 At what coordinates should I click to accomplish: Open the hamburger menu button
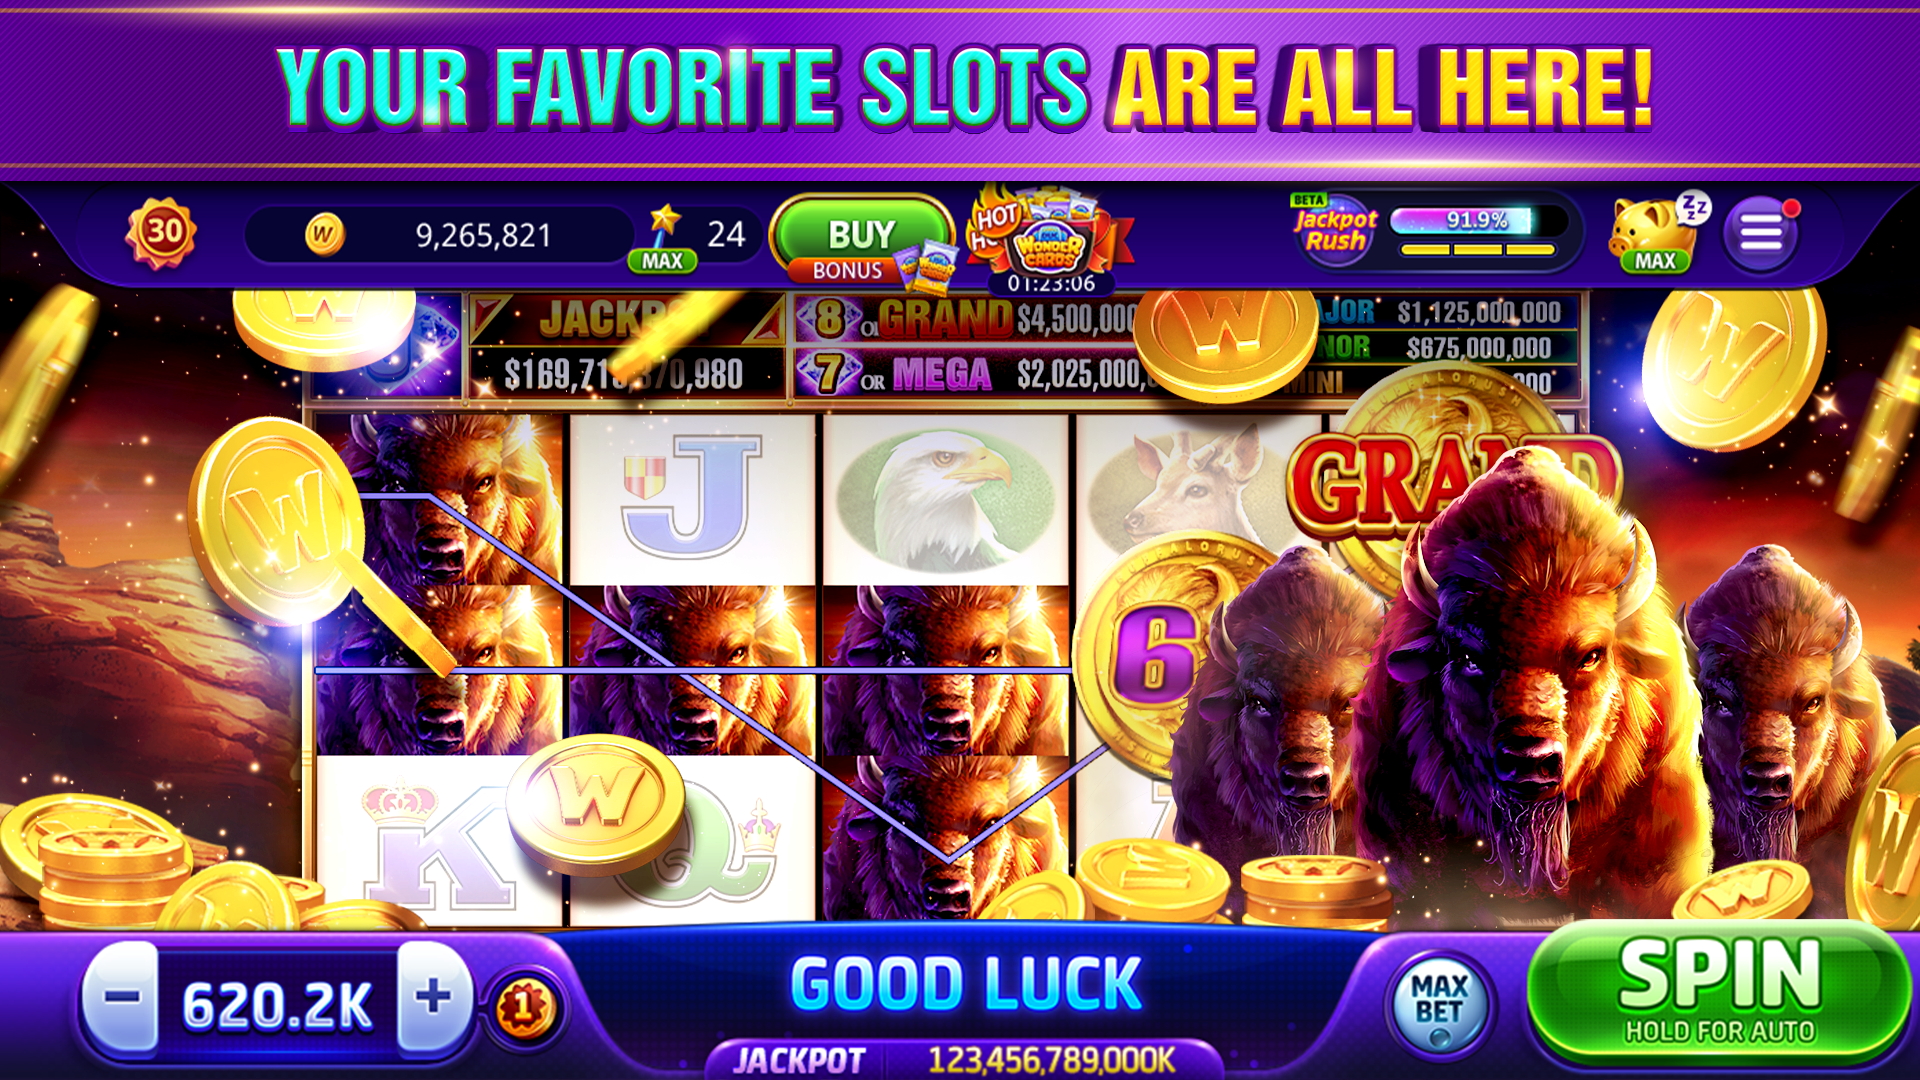(1761, 235)
